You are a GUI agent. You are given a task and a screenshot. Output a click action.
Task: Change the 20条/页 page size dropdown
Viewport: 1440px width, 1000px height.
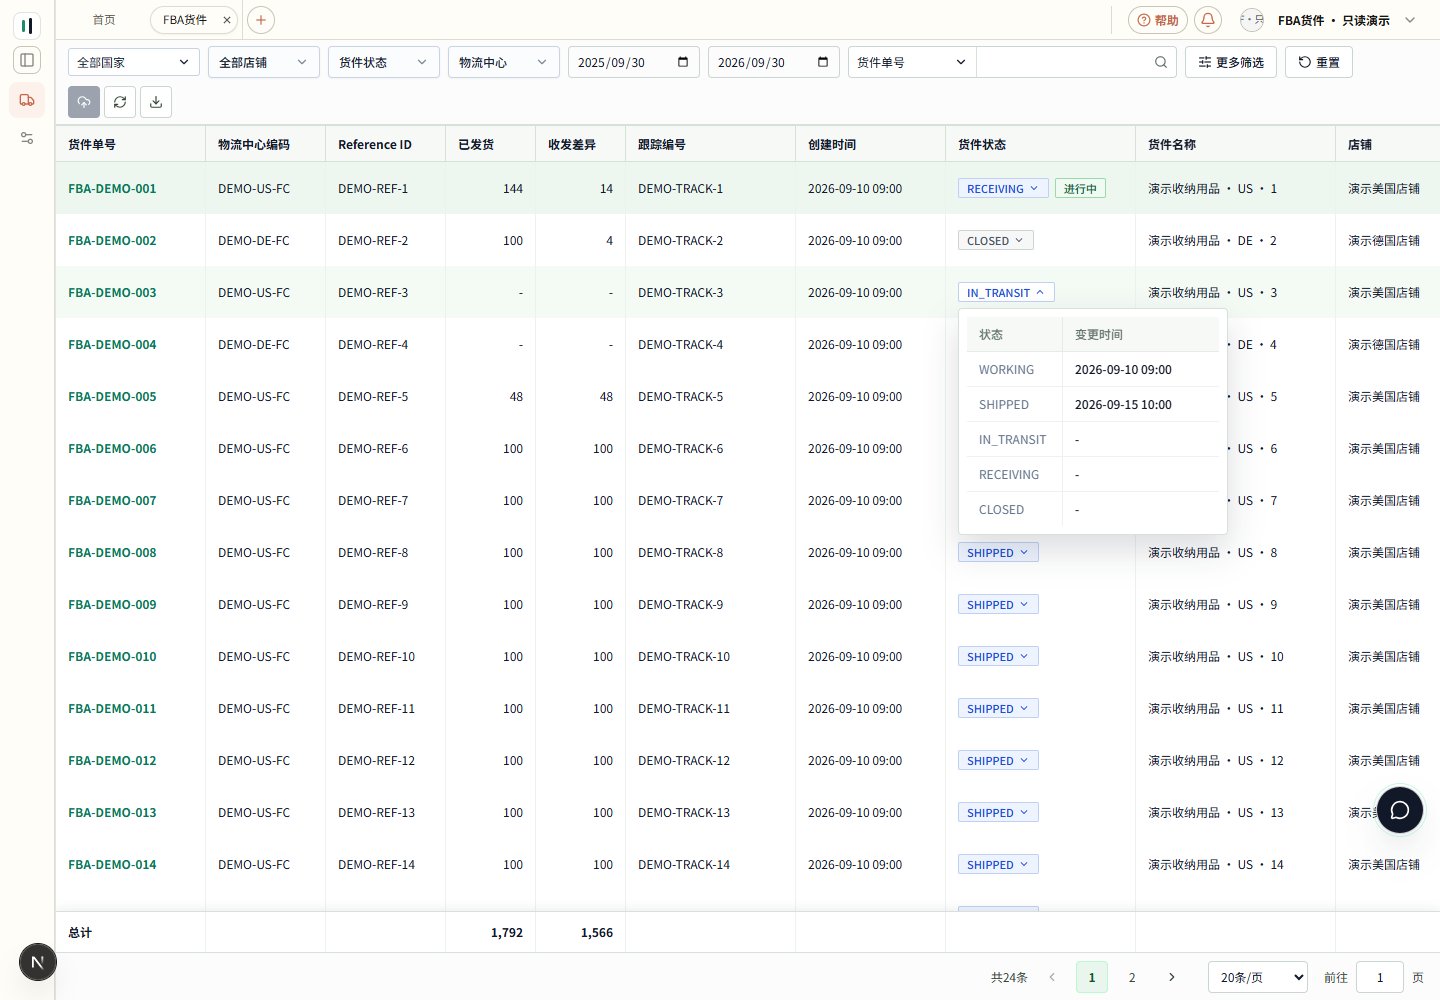point(1258,977)
